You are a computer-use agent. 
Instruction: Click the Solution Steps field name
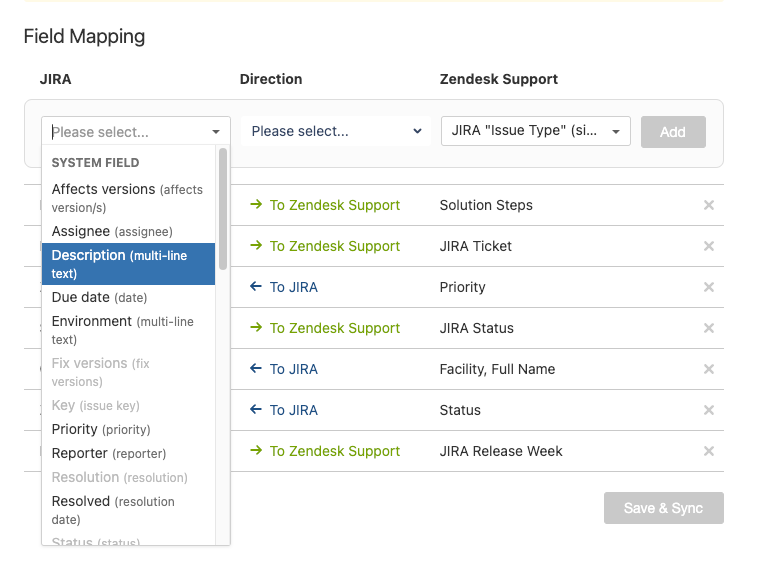(486, 205)
